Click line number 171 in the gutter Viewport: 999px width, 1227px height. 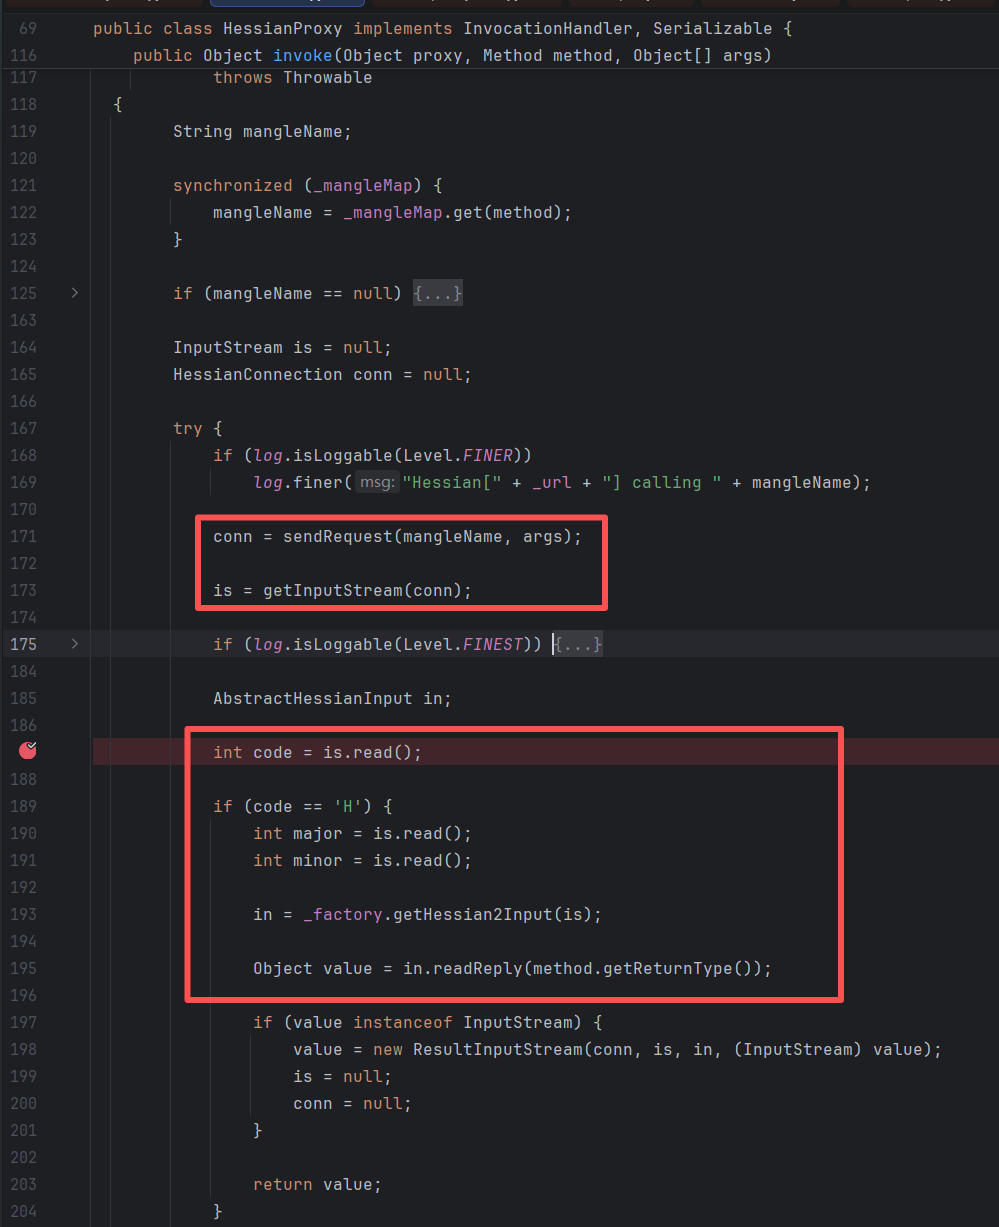click(23, 536)
